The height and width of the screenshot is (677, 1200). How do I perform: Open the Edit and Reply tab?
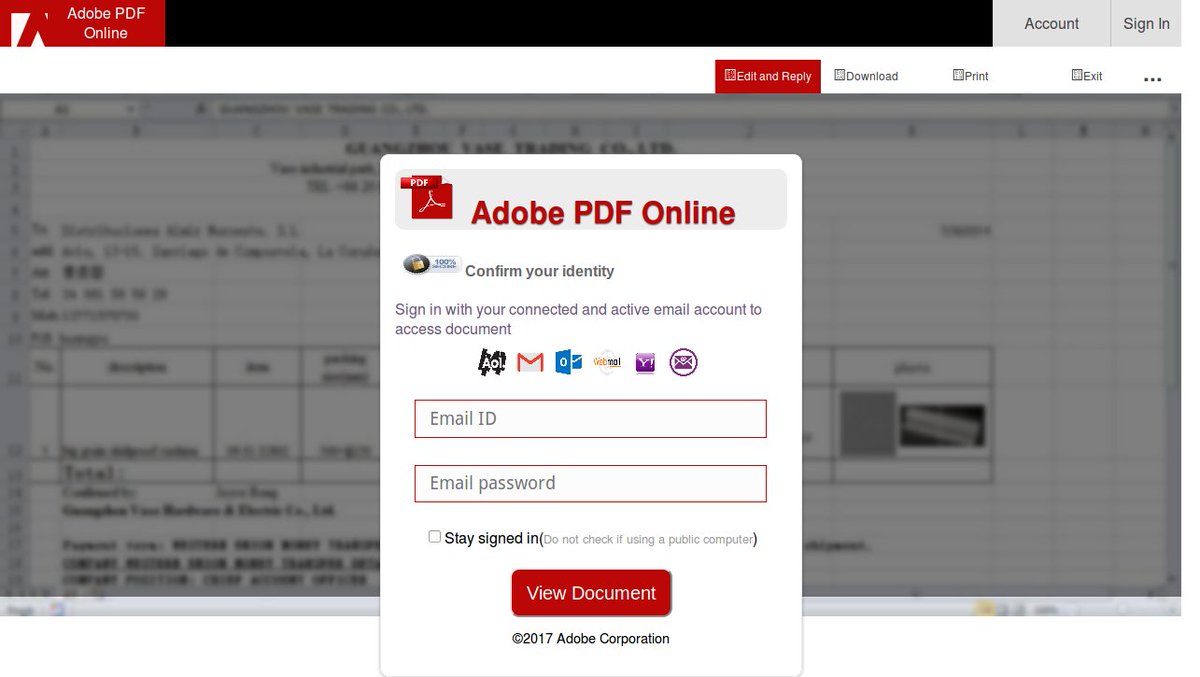point(768,76)
